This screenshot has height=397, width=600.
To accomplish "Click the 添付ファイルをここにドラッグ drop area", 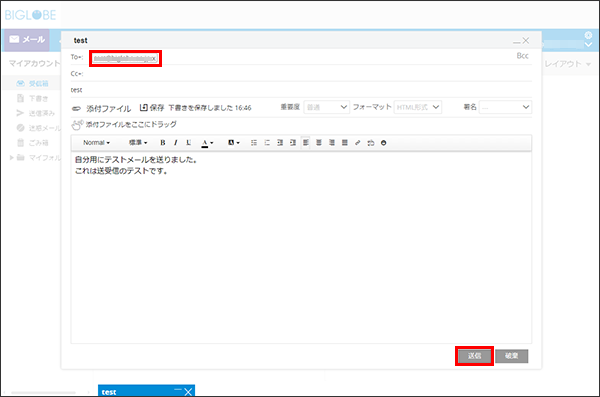I will 124,124.
